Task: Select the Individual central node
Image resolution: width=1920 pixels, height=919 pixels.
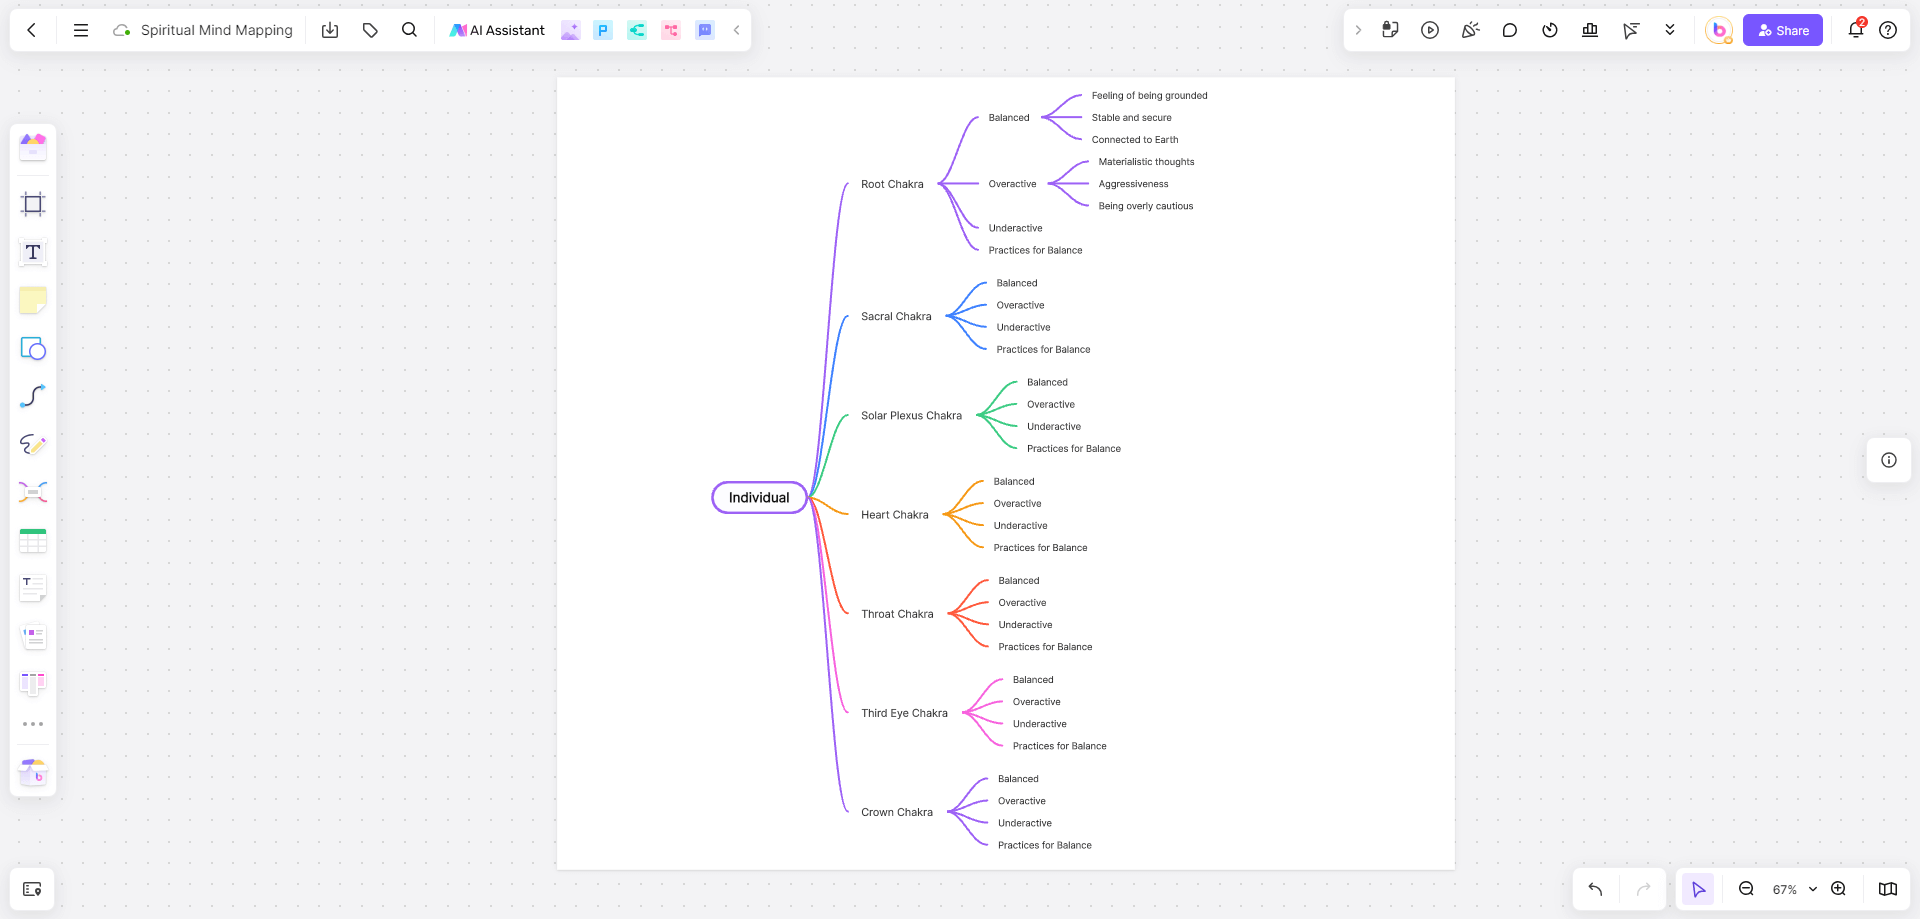Action: [x=759, y=497]
